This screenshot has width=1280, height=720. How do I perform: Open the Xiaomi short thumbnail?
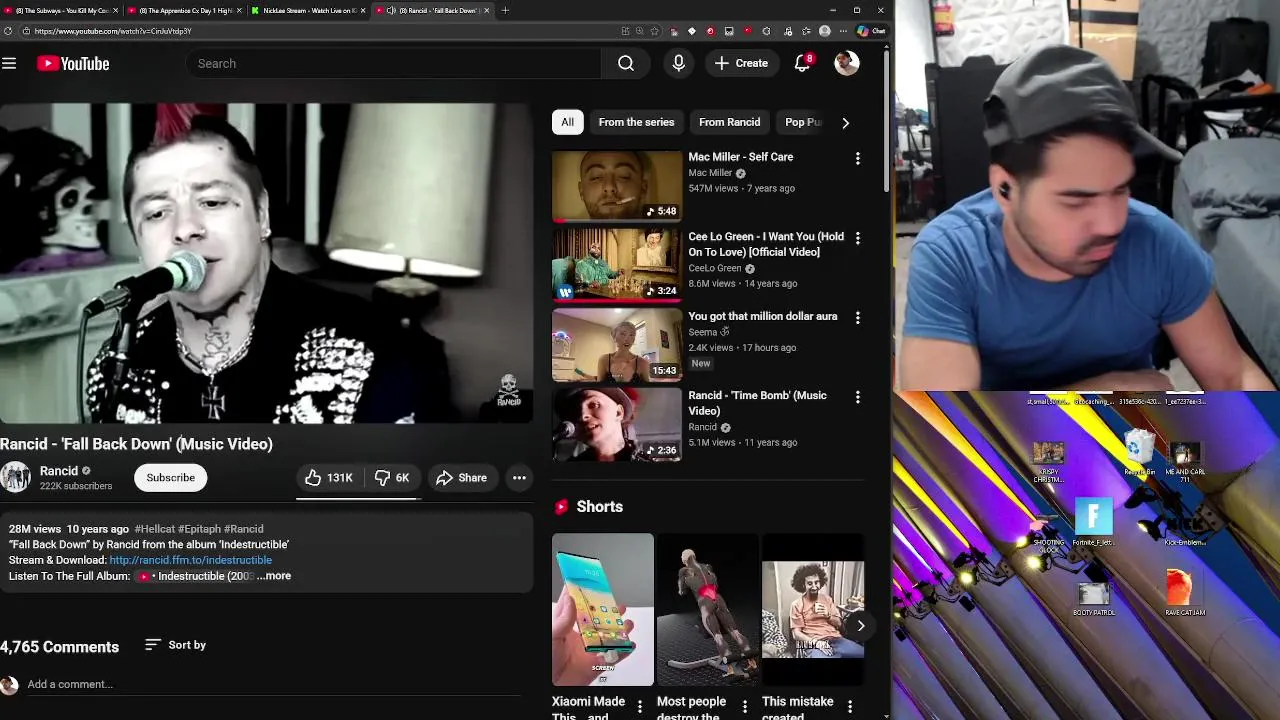pos(603,610)
